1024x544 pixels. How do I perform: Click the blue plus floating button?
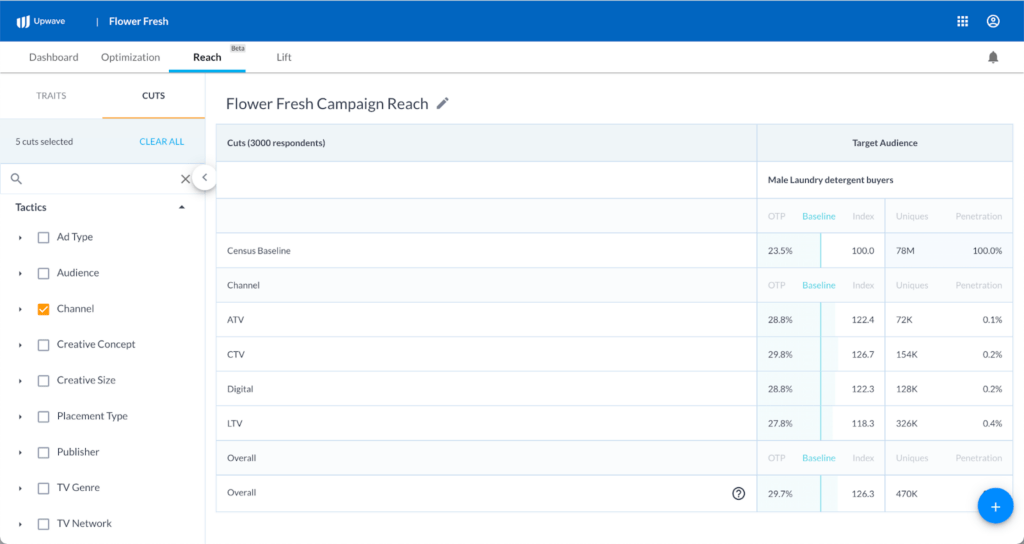[x=995, y=506]
